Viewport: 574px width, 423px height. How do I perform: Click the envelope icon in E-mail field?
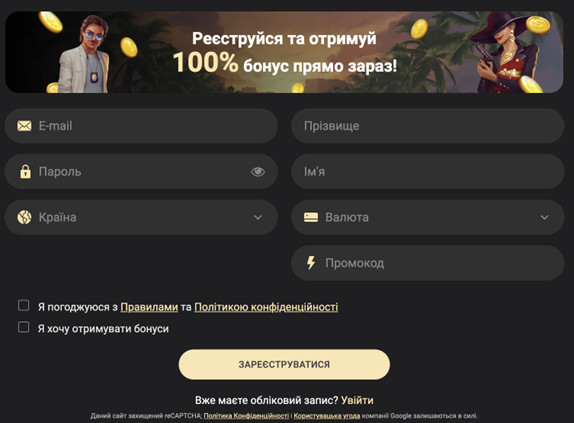tap(24, 126)
